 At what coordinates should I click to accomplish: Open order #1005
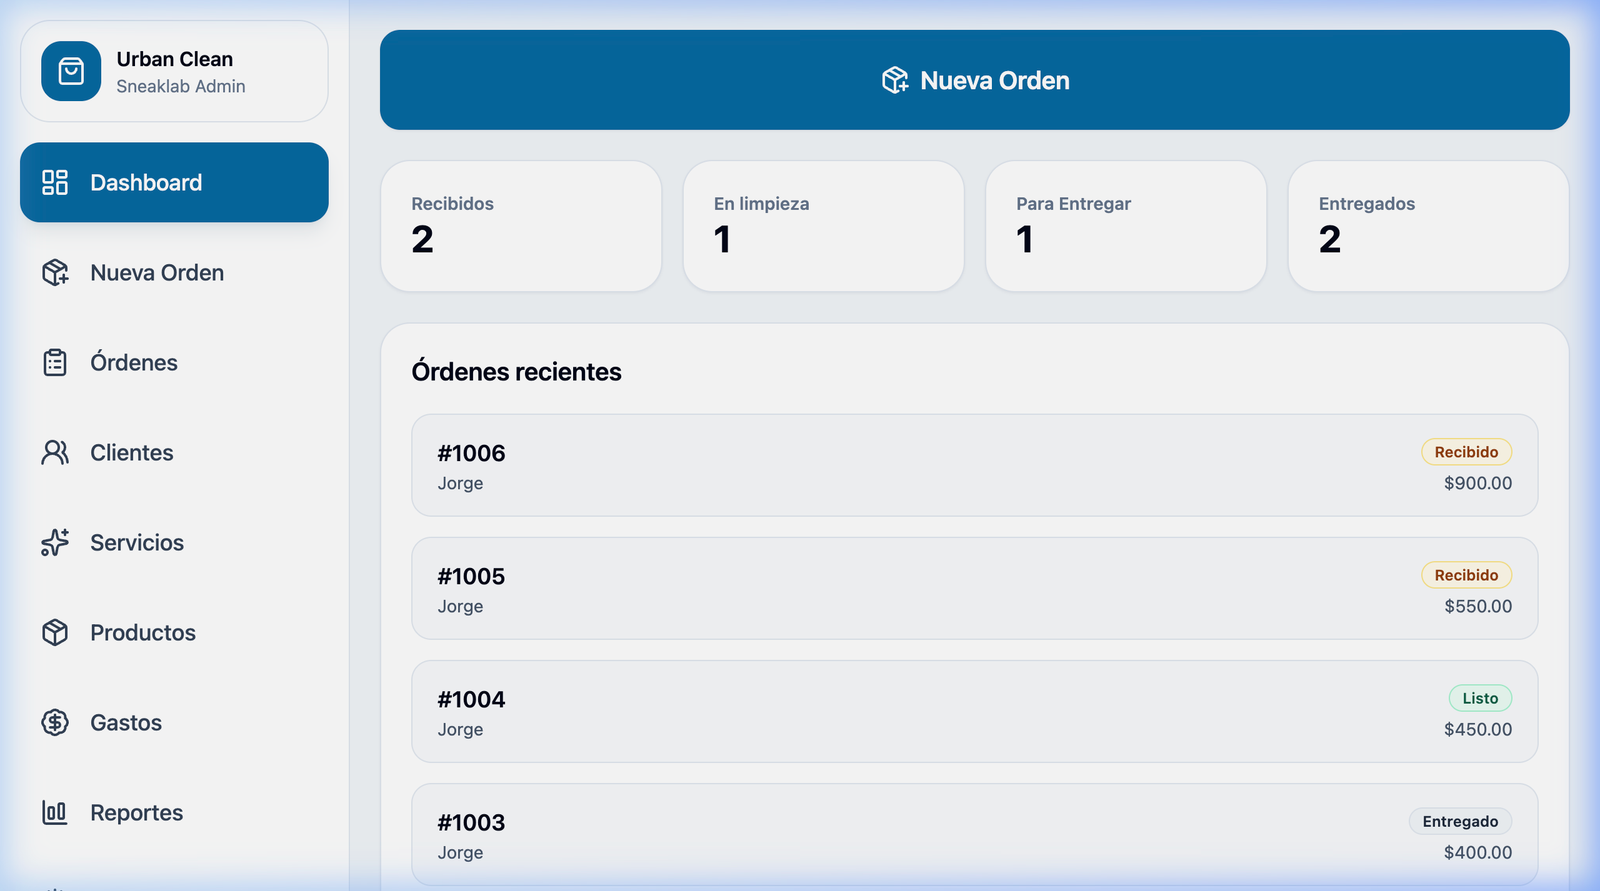(x=975, y=588)
